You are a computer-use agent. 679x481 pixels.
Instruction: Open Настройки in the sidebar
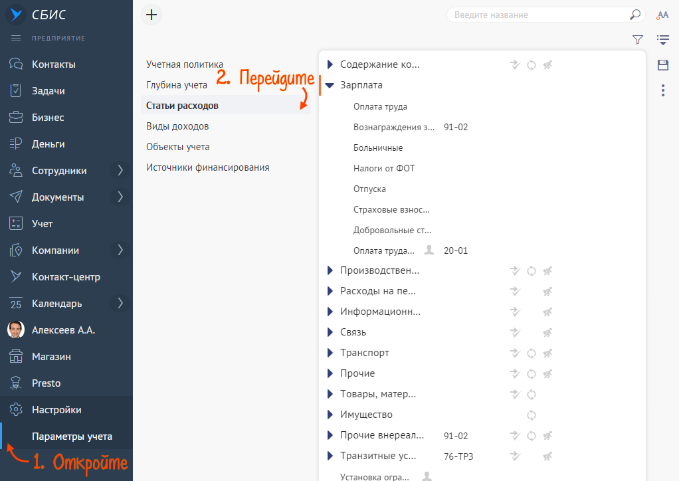pos(57,409)
